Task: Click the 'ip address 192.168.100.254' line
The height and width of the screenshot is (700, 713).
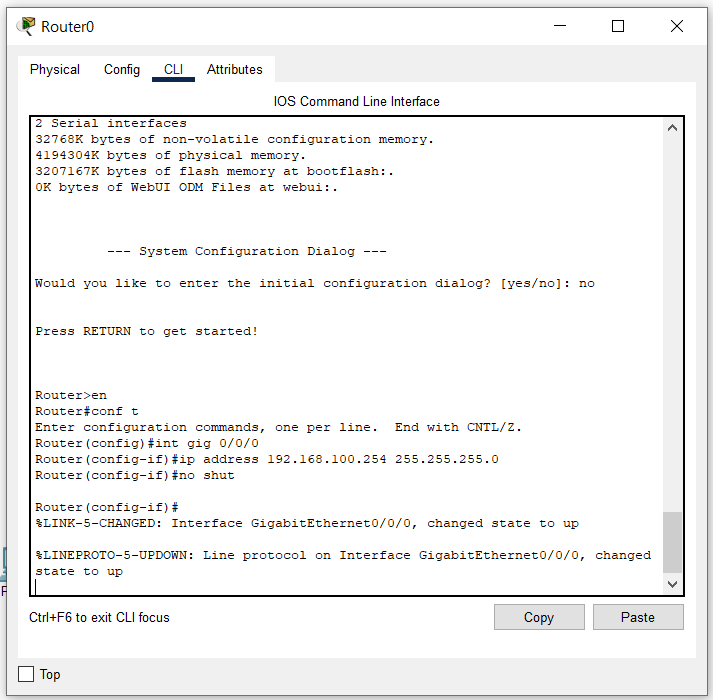Action: click(x=267, y=459)
